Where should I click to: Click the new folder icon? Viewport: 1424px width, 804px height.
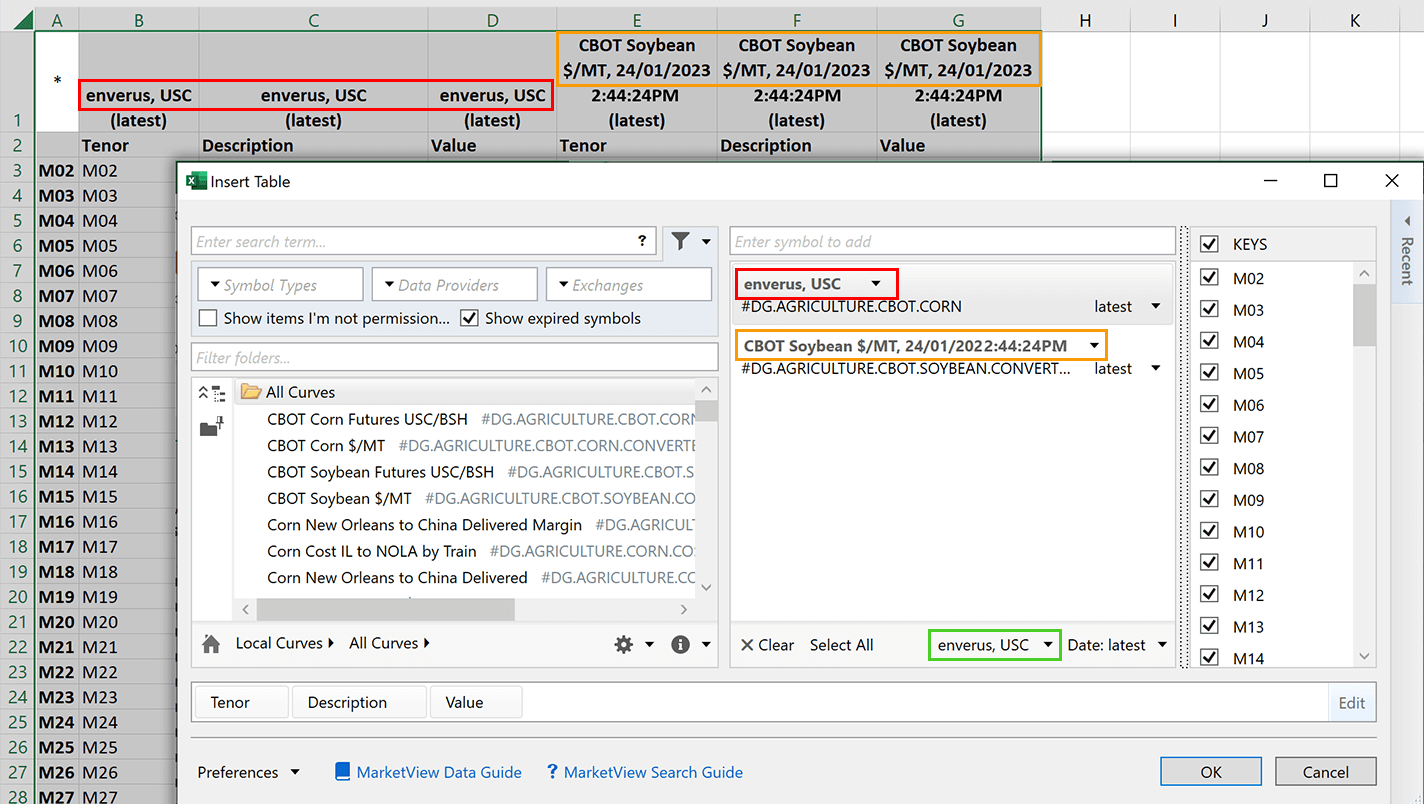point(211,427)
